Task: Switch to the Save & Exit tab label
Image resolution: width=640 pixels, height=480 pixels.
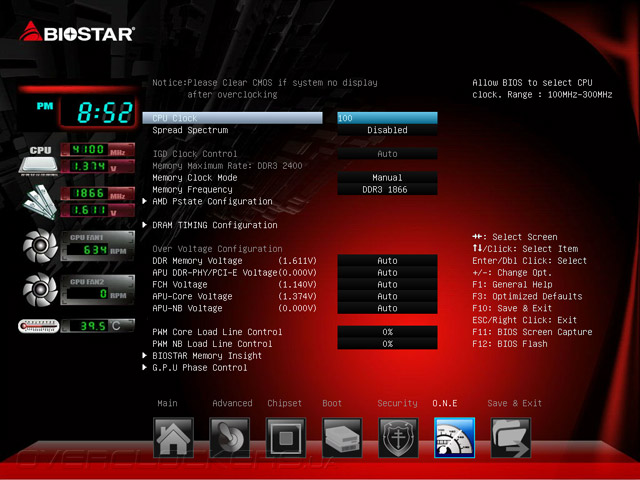Action: point(514,403)
